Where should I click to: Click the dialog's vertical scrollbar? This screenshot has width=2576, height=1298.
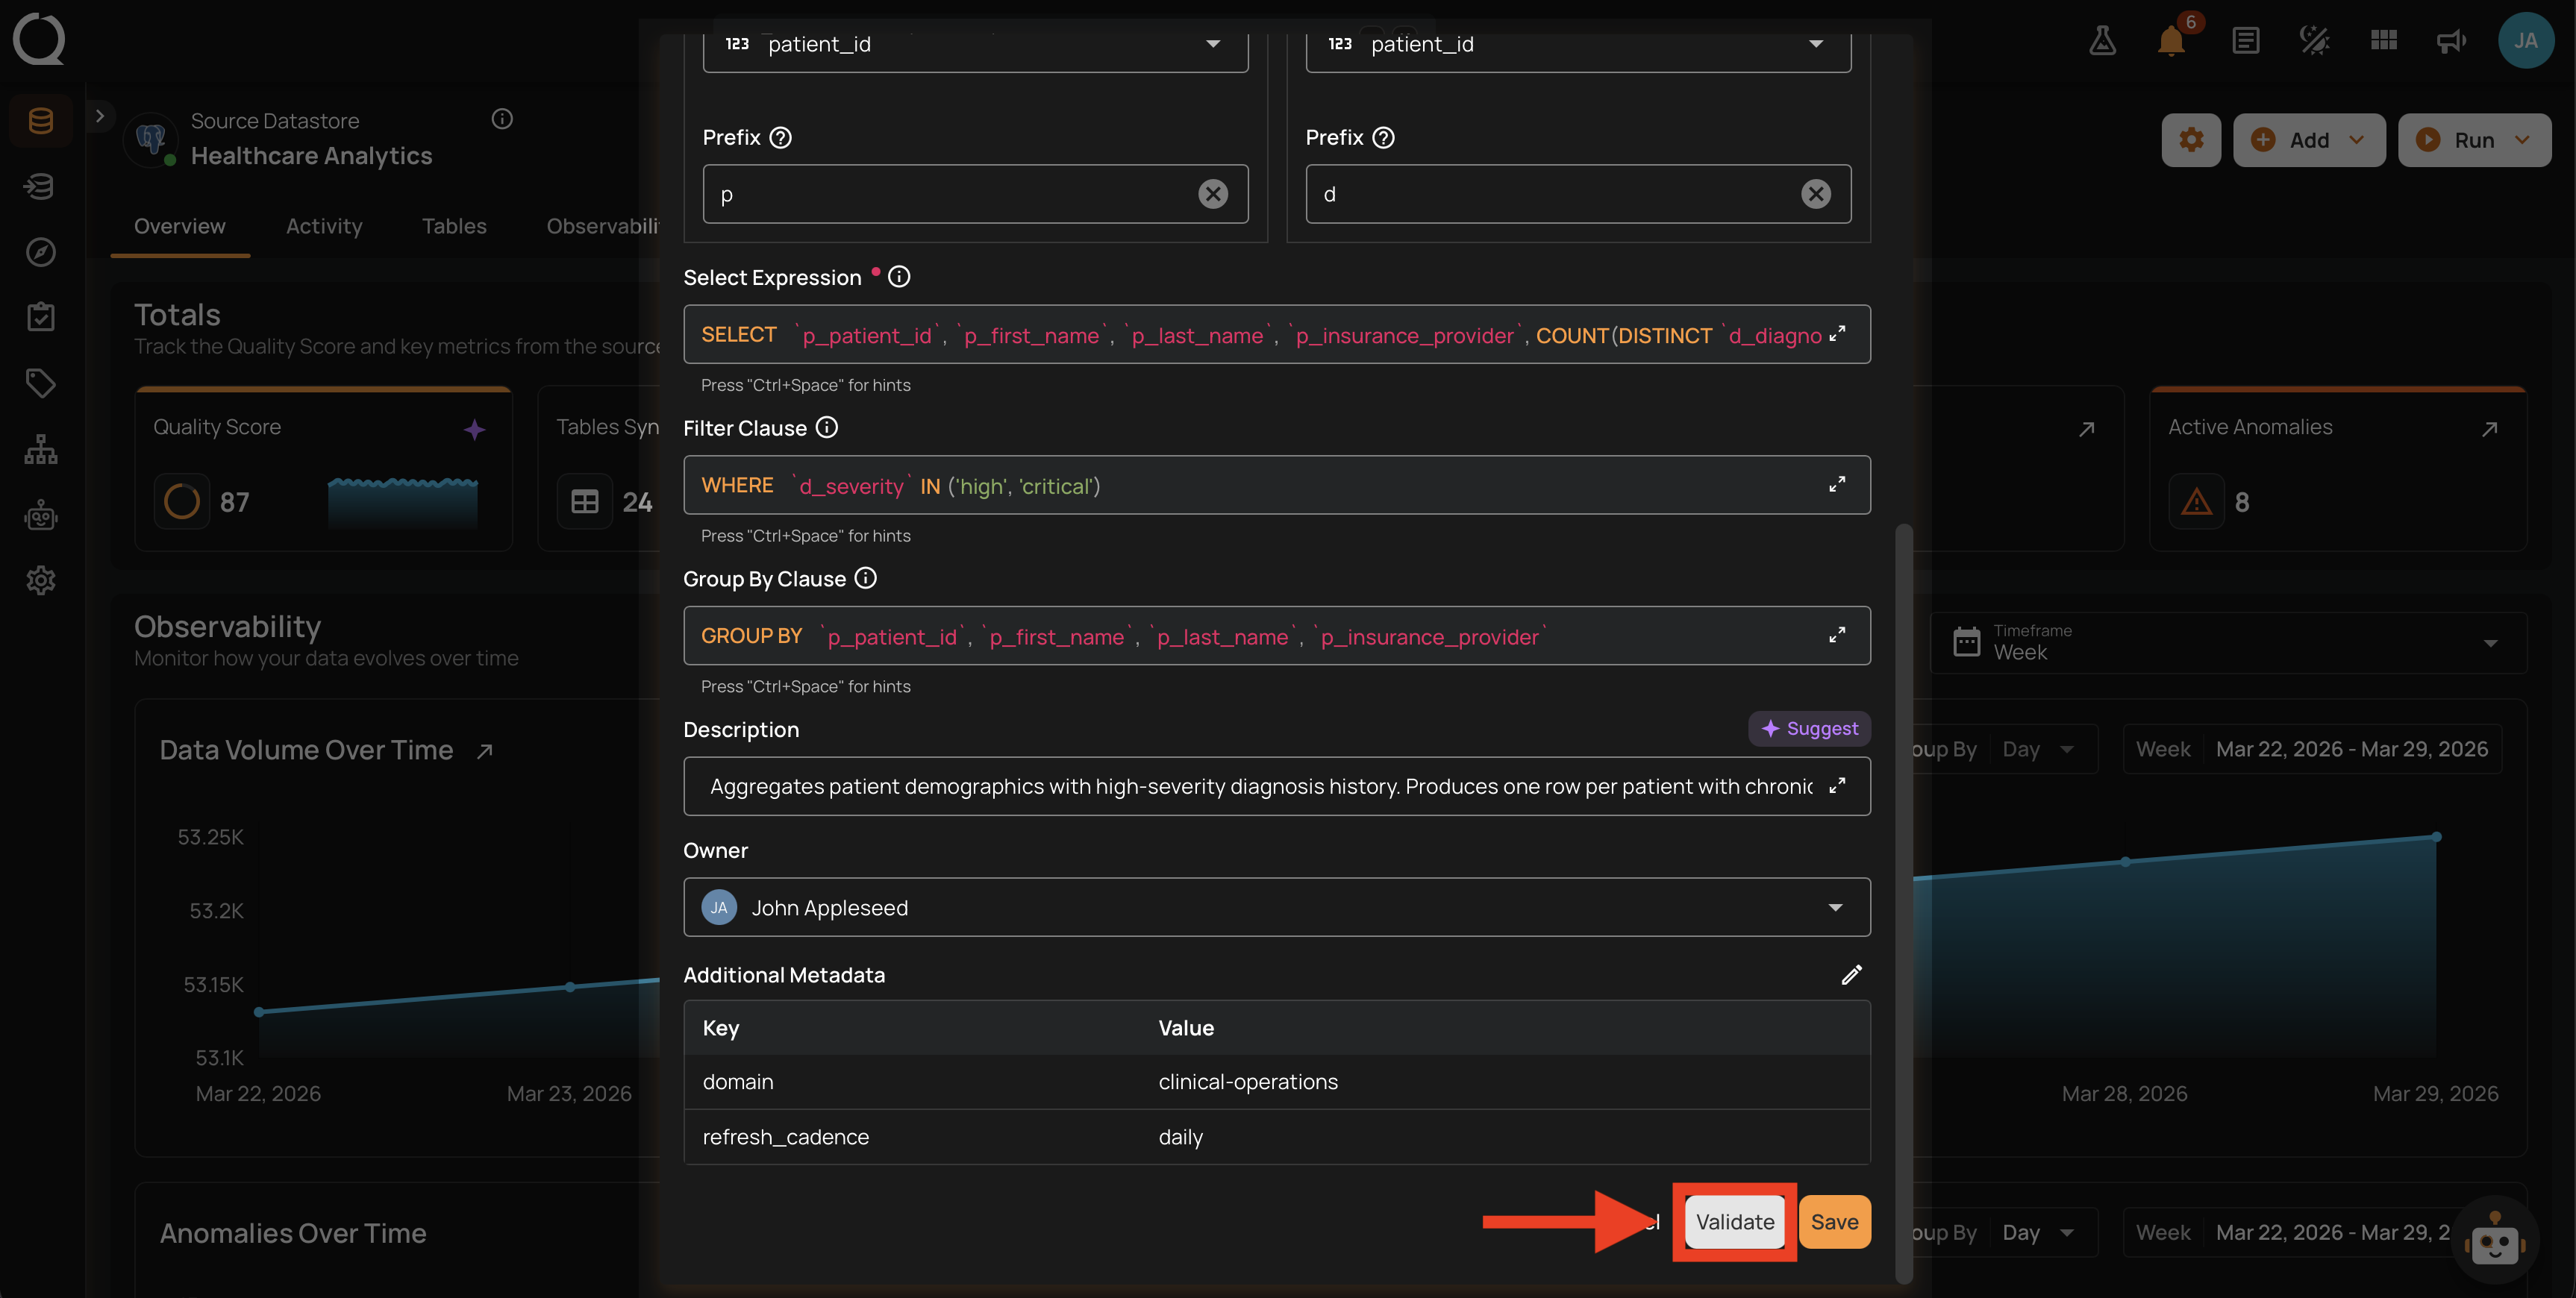point(1904,903)
